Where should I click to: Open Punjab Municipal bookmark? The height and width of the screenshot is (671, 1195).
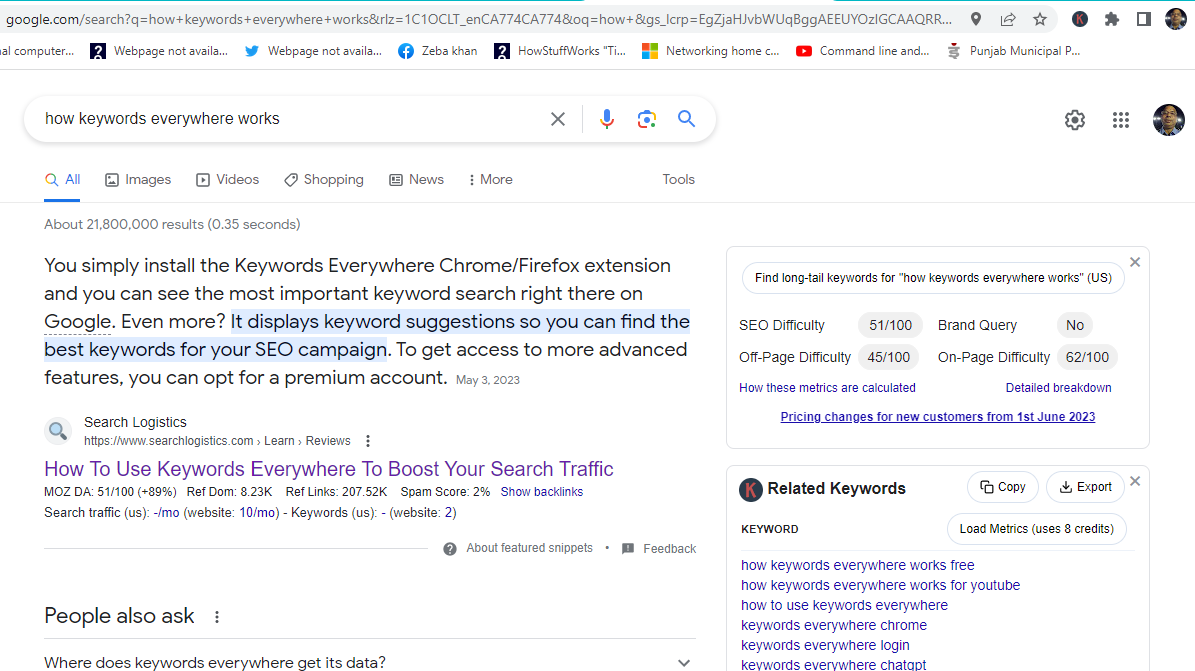1014,51
